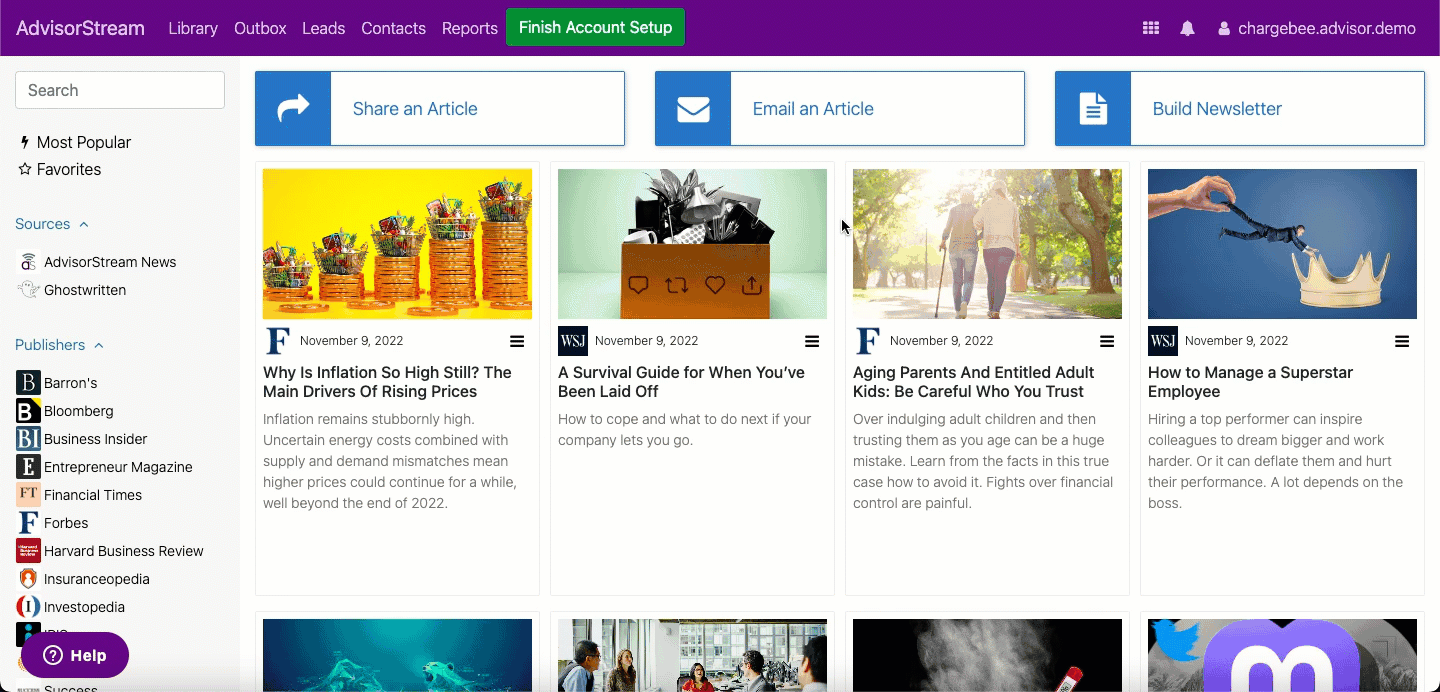Click the Investopedia logo icon

point(28,607)
